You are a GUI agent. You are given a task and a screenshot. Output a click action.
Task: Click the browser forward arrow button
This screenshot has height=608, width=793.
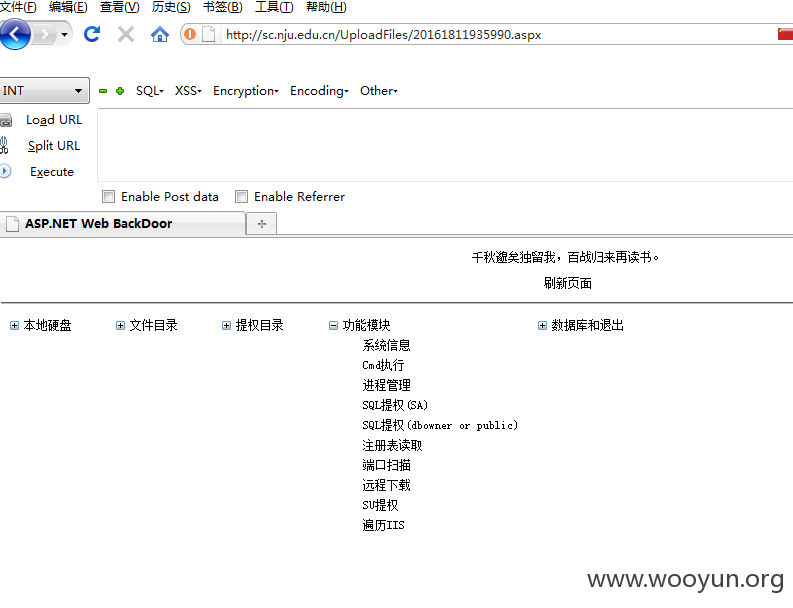(x=46, y=34)
